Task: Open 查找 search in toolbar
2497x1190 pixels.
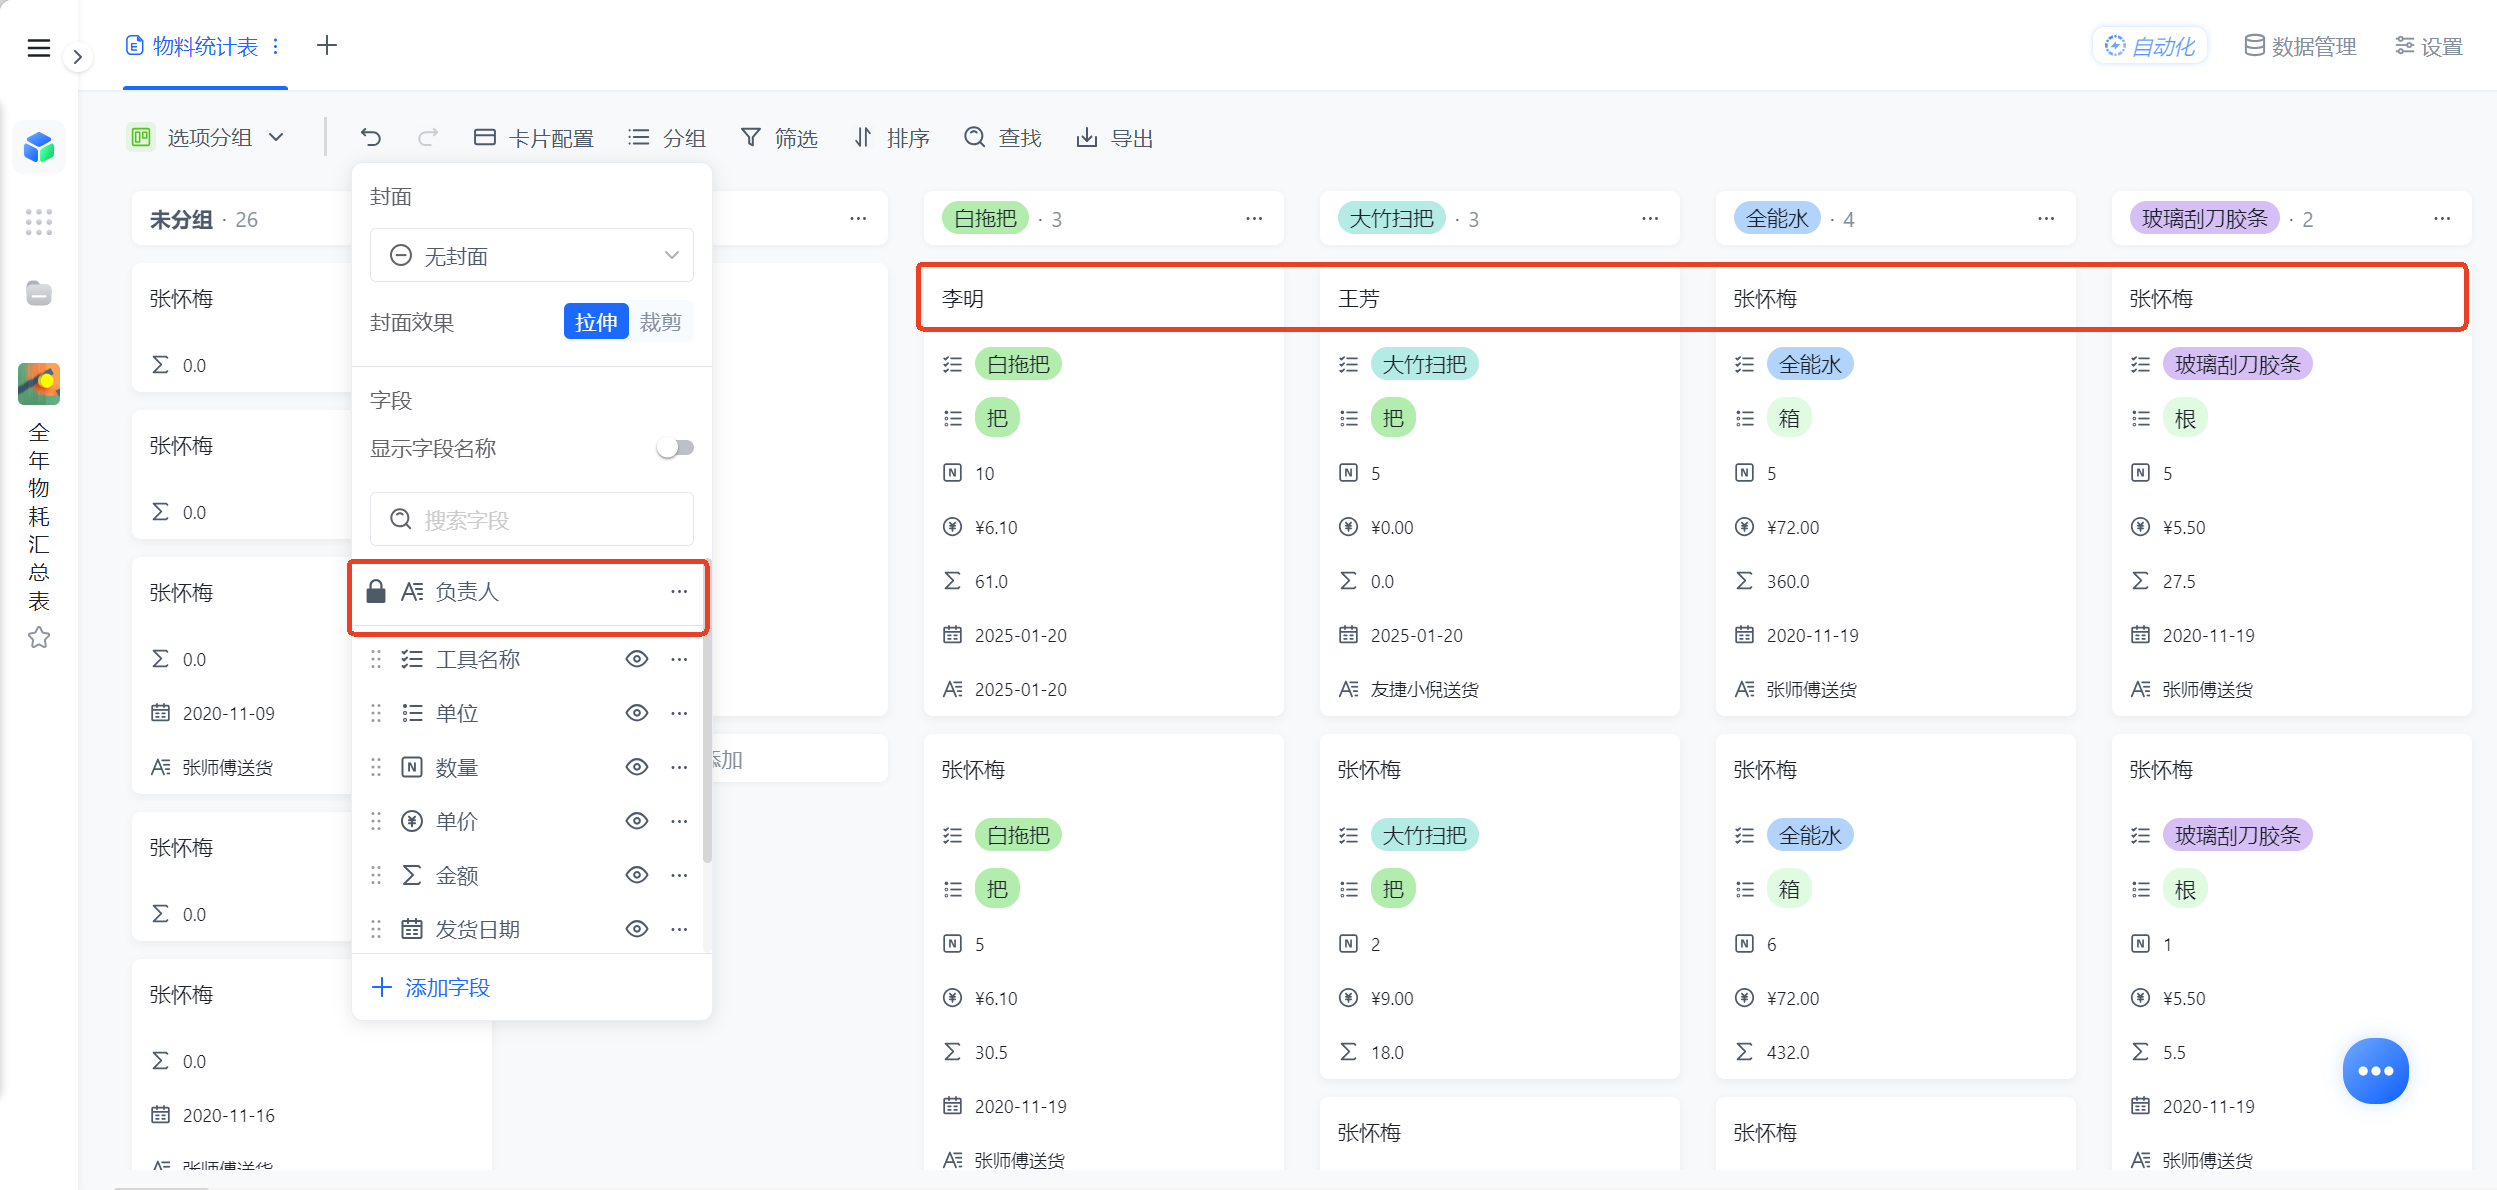Action: pos(1003,138)
